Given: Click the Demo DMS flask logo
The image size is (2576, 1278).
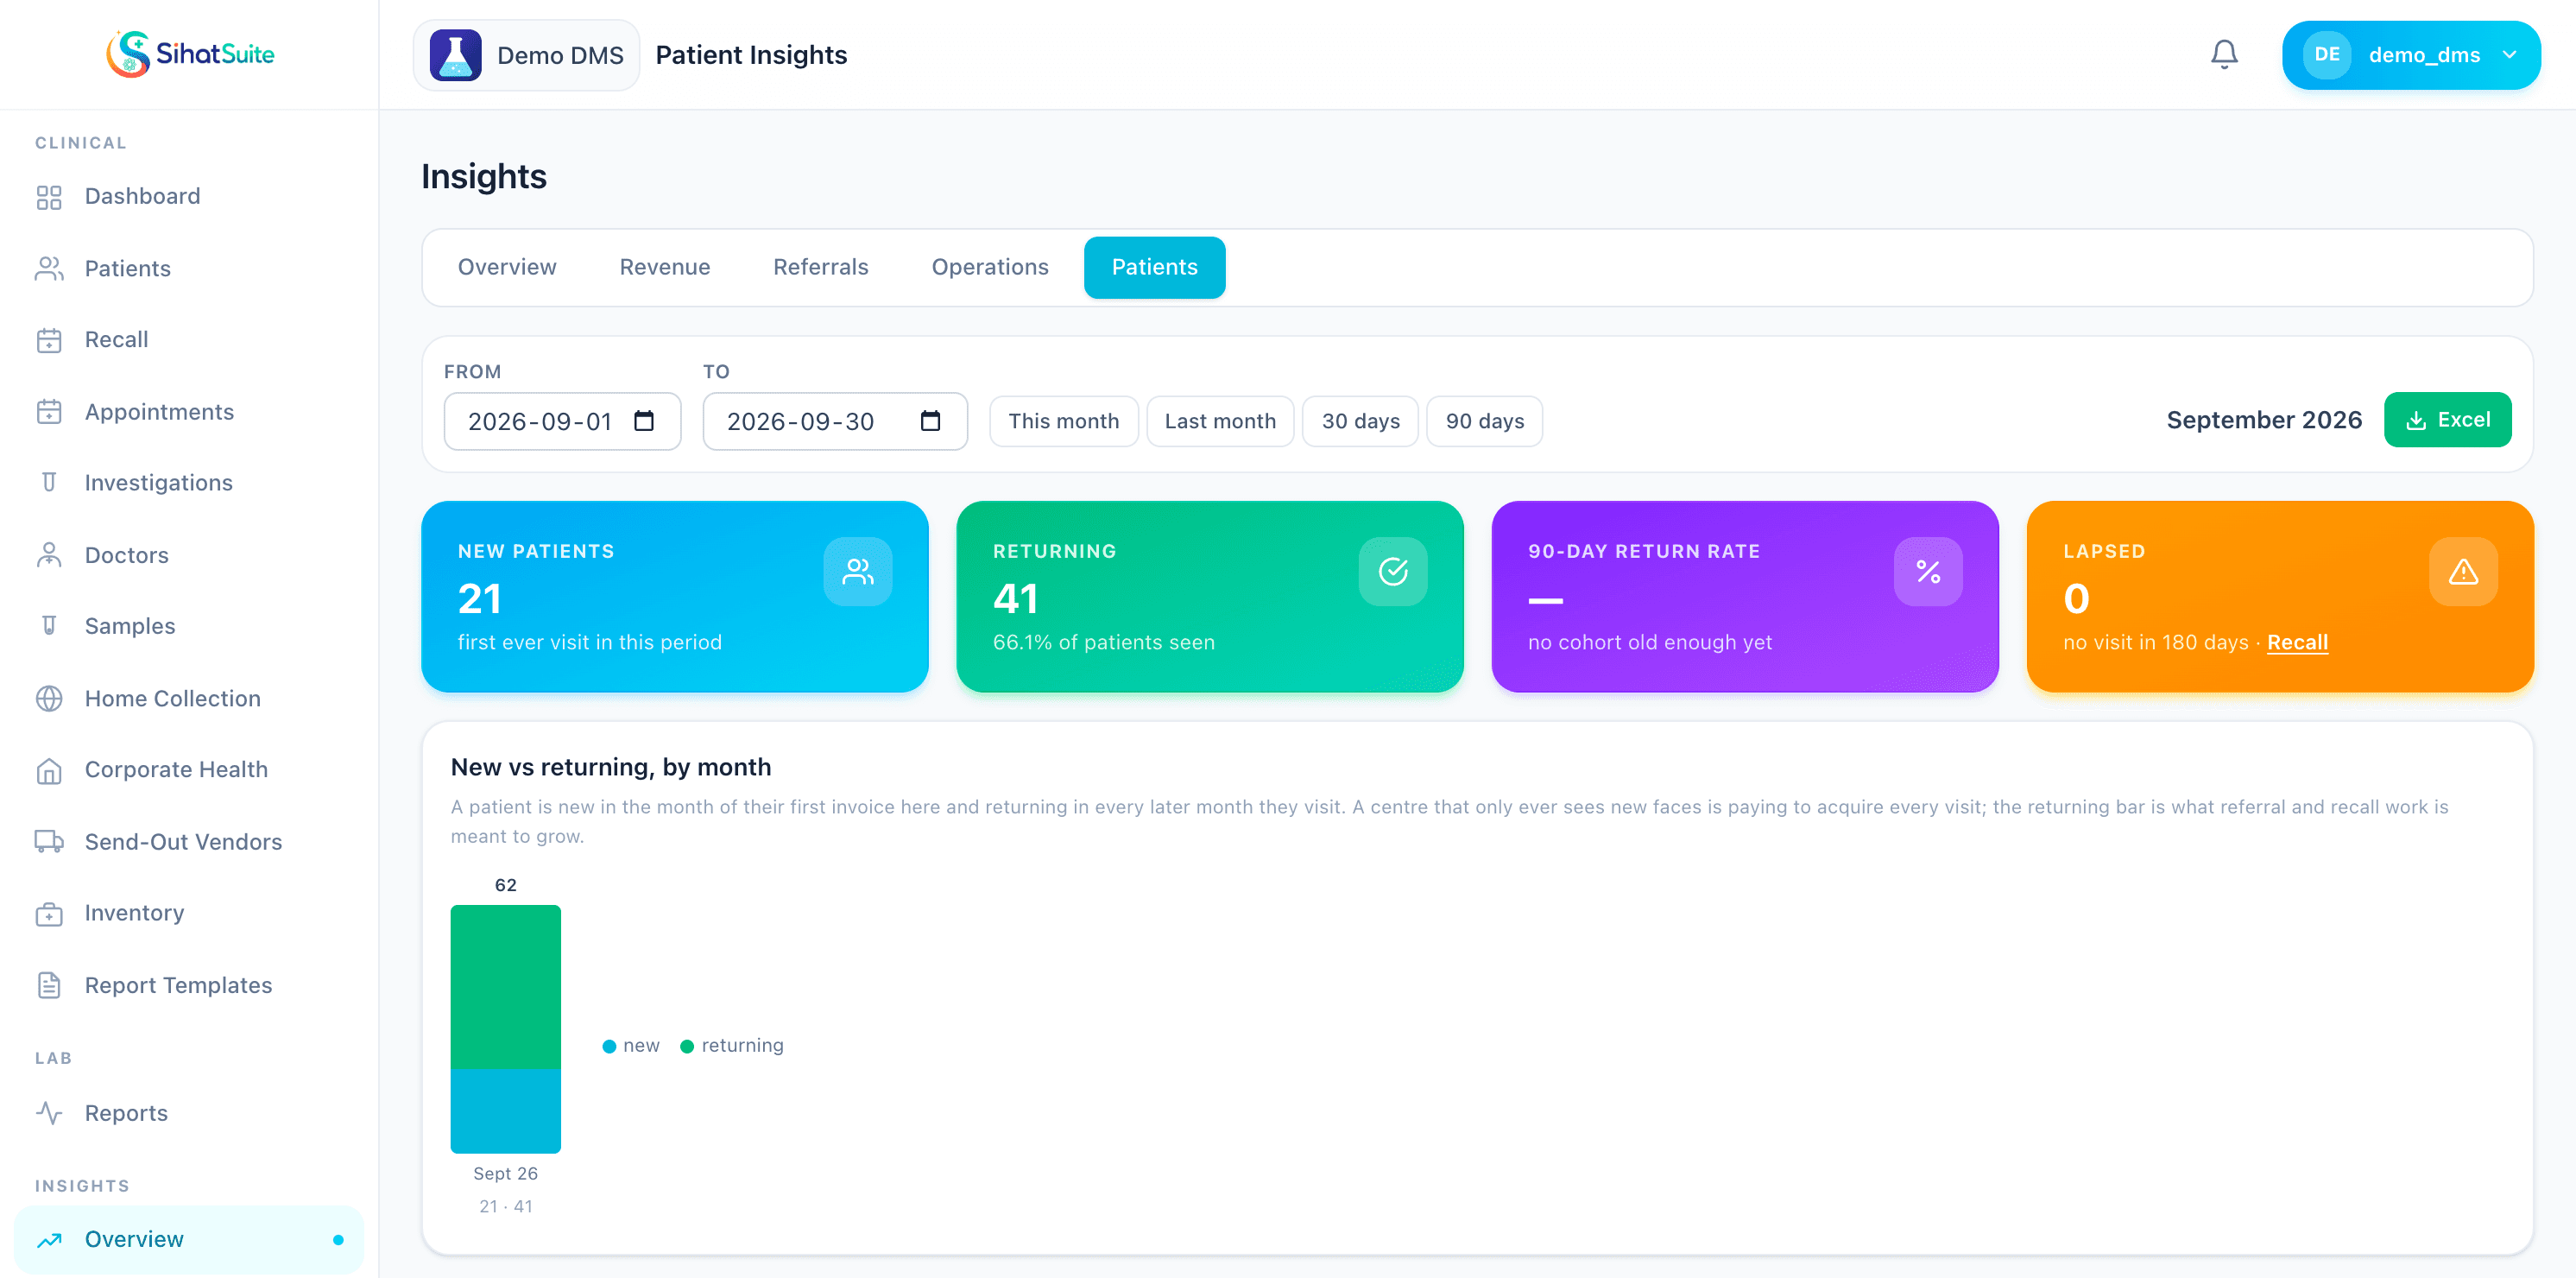Looking at the screenshot, I should (455, 55).
